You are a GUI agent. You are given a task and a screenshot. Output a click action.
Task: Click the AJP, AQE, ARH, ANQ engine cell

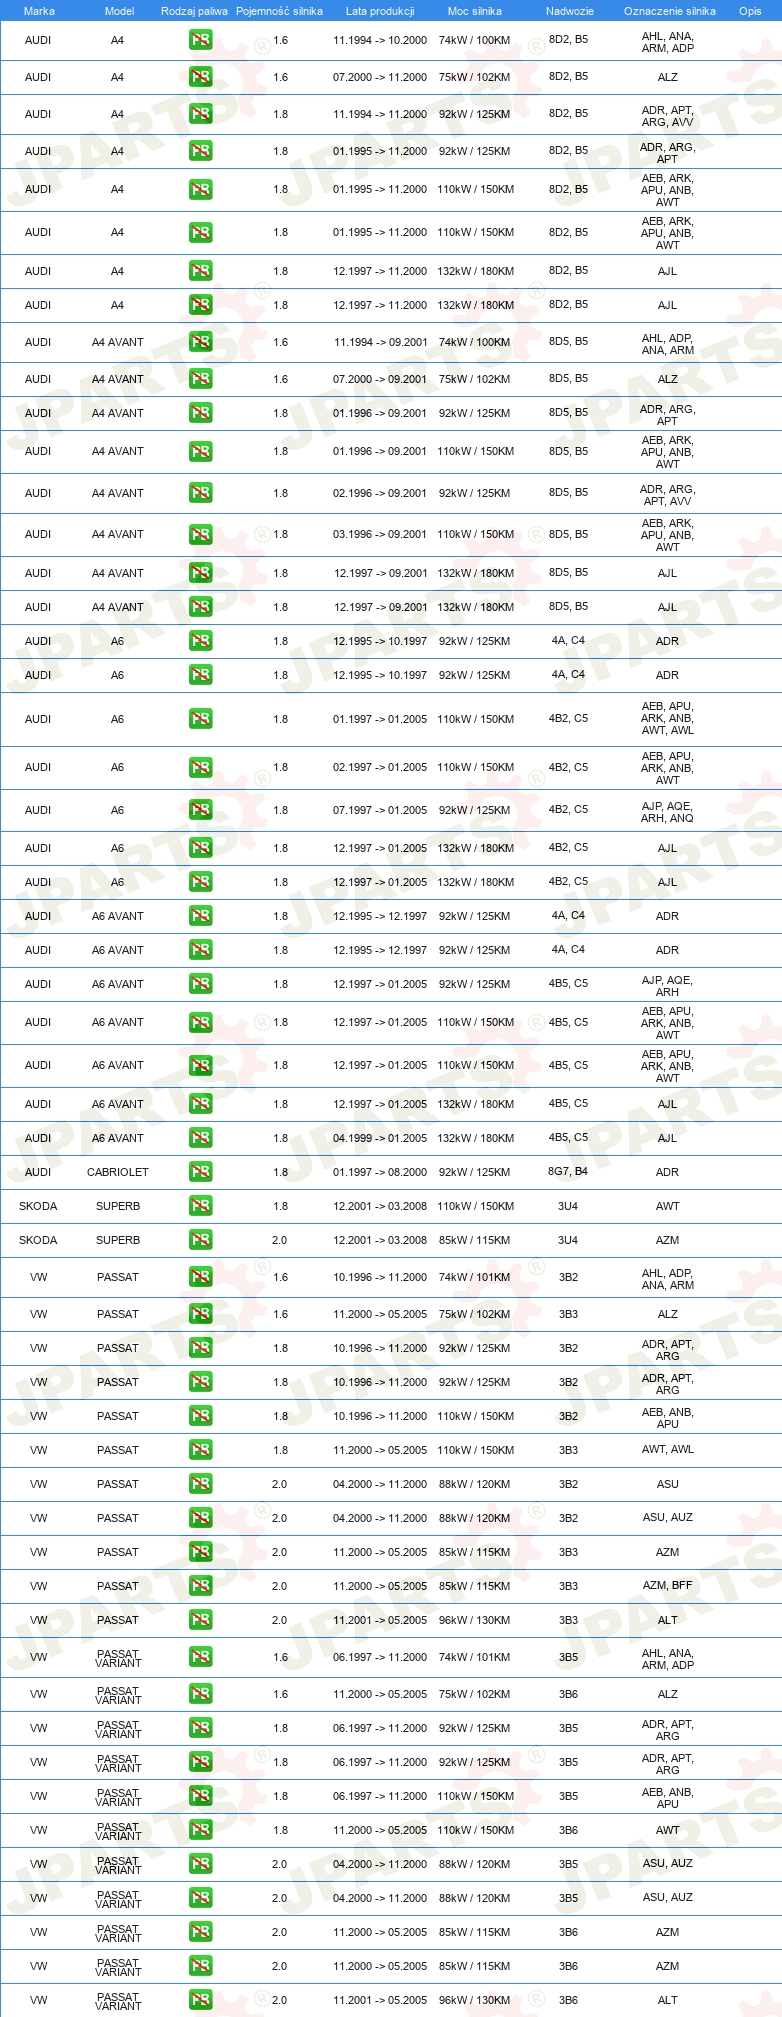click(667, 812)
